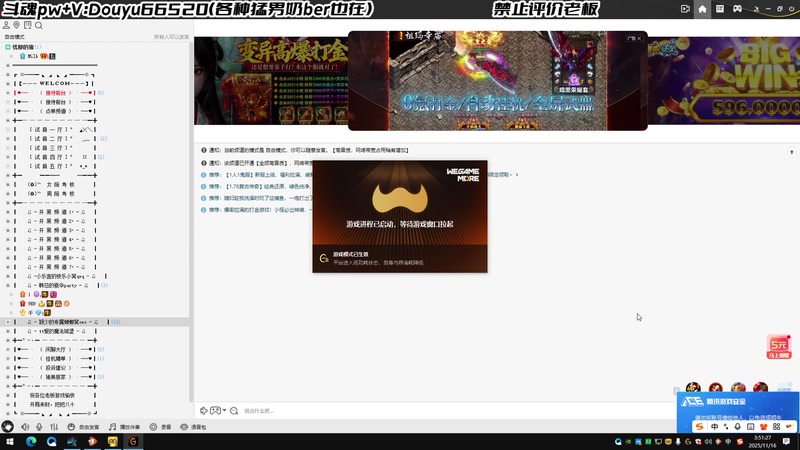
Task: Click the round hand icon at bottom-left
Action: [7, 427]
